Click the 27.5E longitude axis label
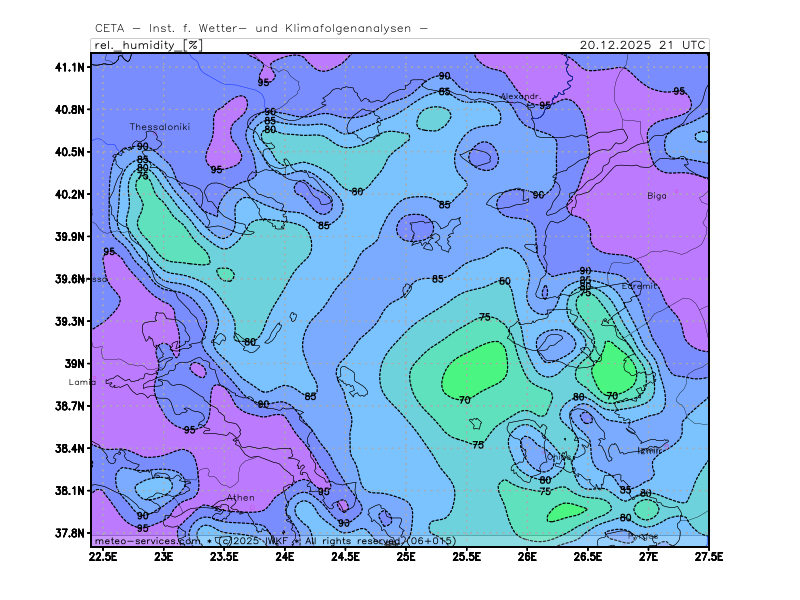Image resolution: width=800 pixels, height=600 pixels. (708, 555)
